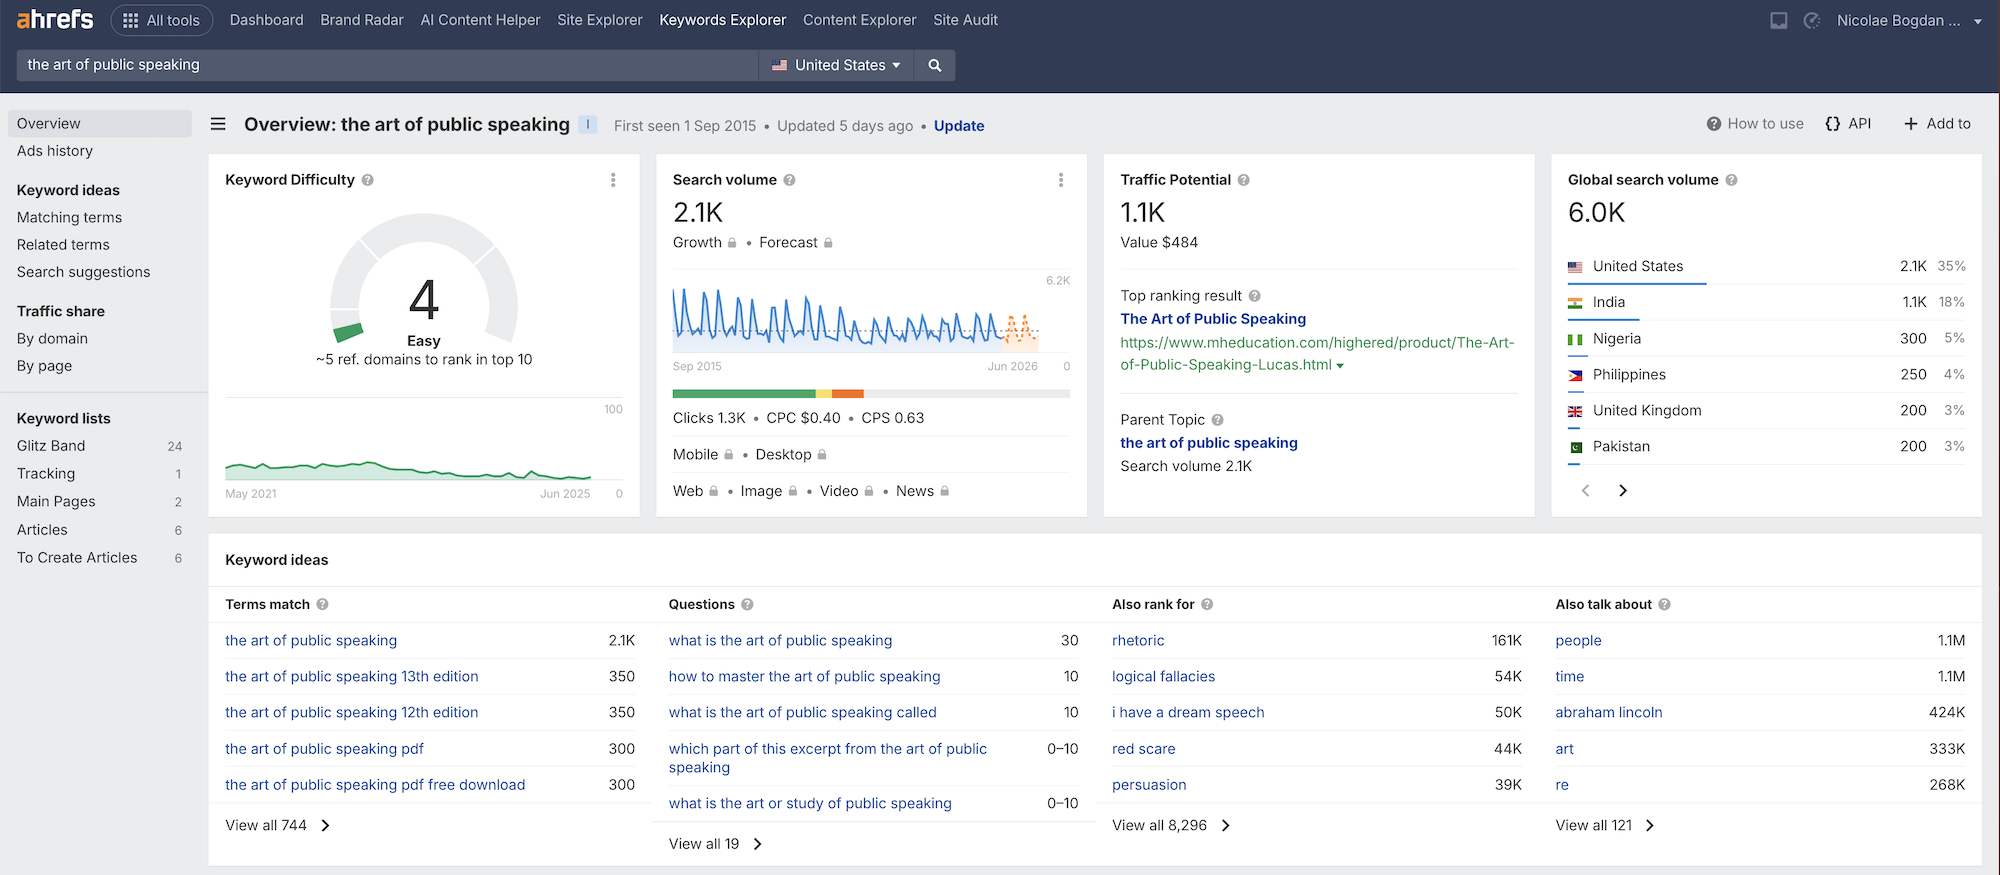Viewport: 2000px width, 875px height.
Task: Open Traffic share By domain
Action: (52, 338)
